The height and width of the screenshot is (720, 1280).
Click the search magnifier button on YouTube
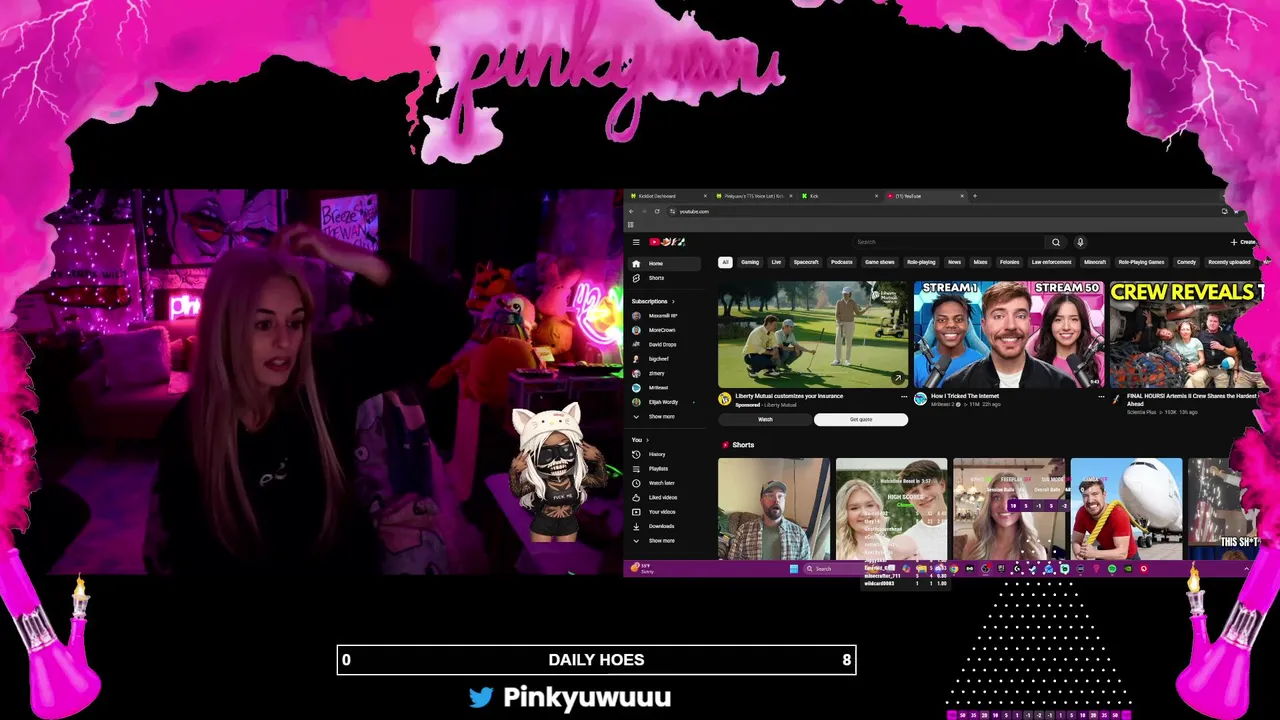click(1055, 242)
